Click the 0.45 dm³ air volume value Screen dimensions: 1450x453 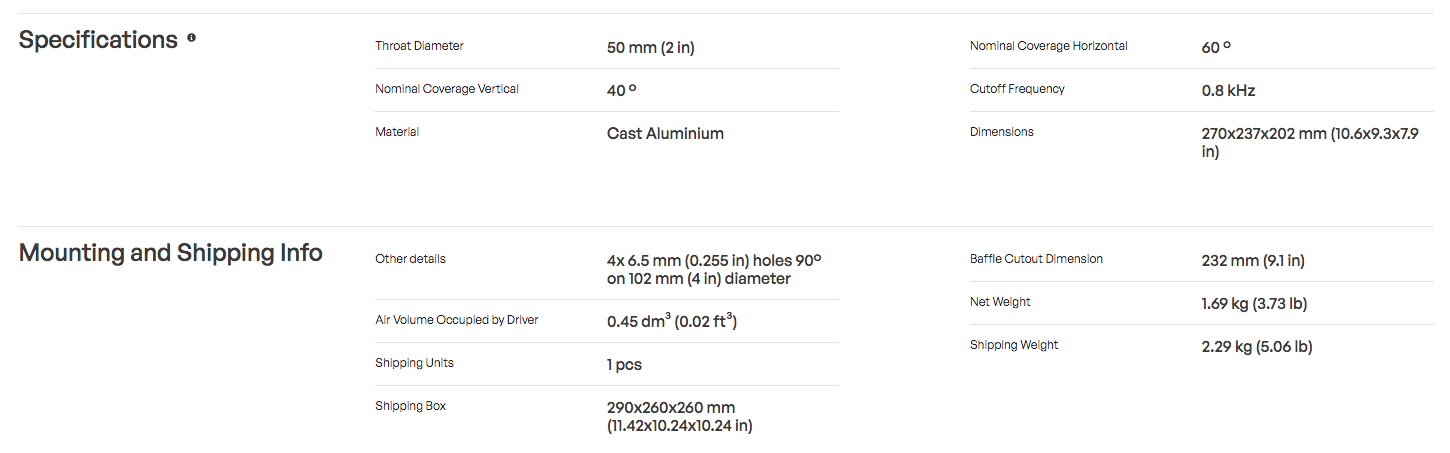(672, 321)
